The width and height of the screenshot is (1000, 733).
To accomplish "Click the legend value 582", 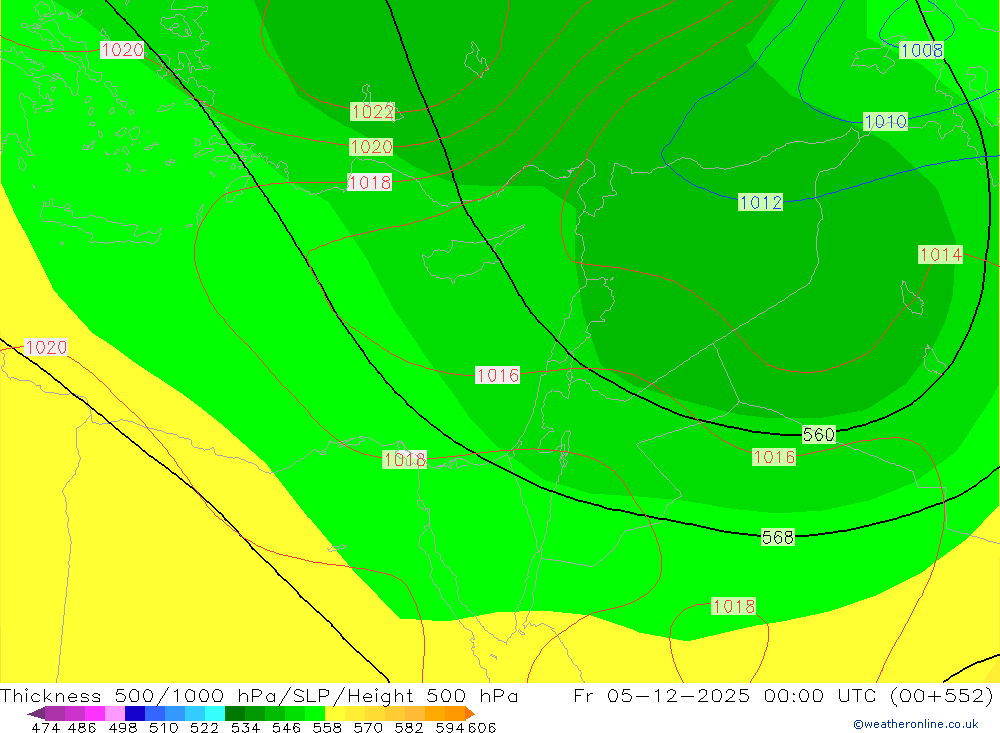I will pyautogui.click(x=409, y=727).
